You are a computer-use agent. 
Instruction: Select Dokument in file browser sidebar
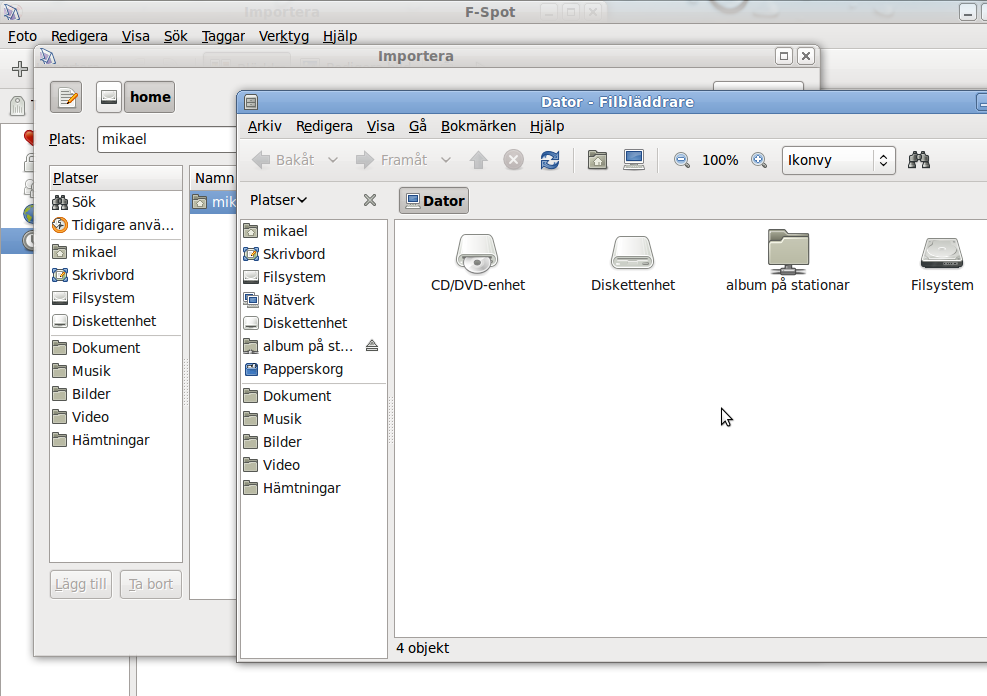point(313,396)
